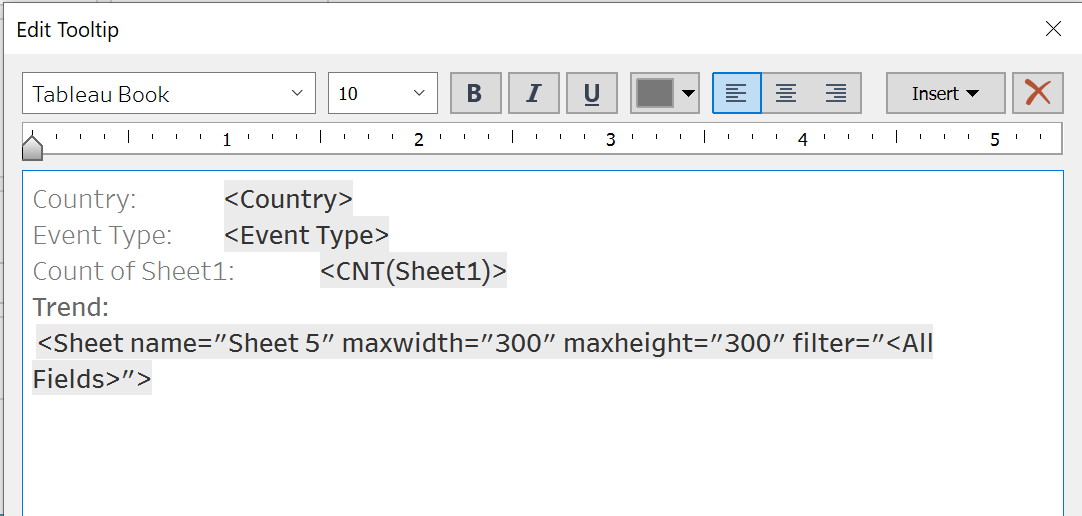Expand the text color dropdown arrow
Viewport: 1082px width, 516px height.
pyautogui.click(x=688, y=94)
